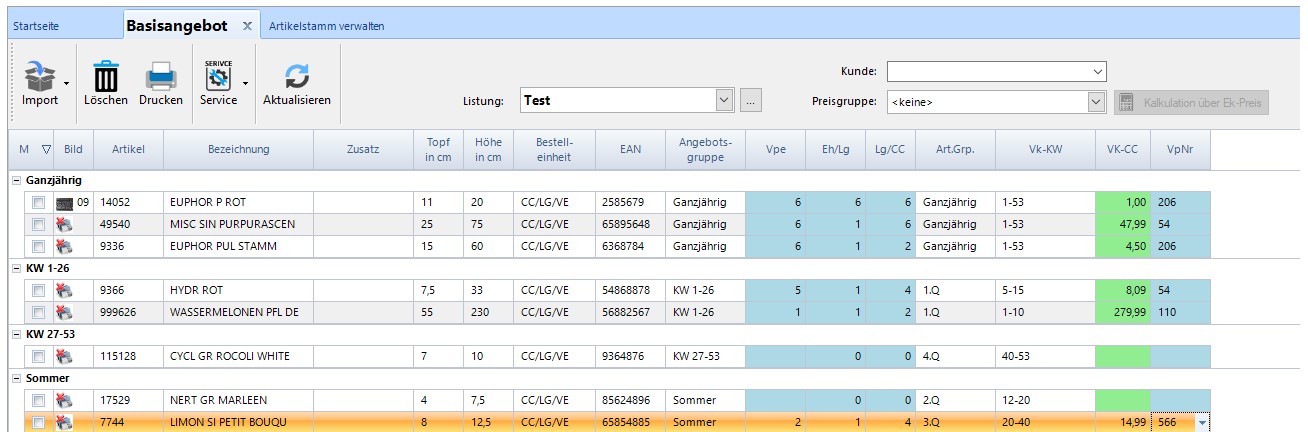Click the Aktualisieren refresh icon
Viewport: 1308px width, 432px height.
pos(296,75)
